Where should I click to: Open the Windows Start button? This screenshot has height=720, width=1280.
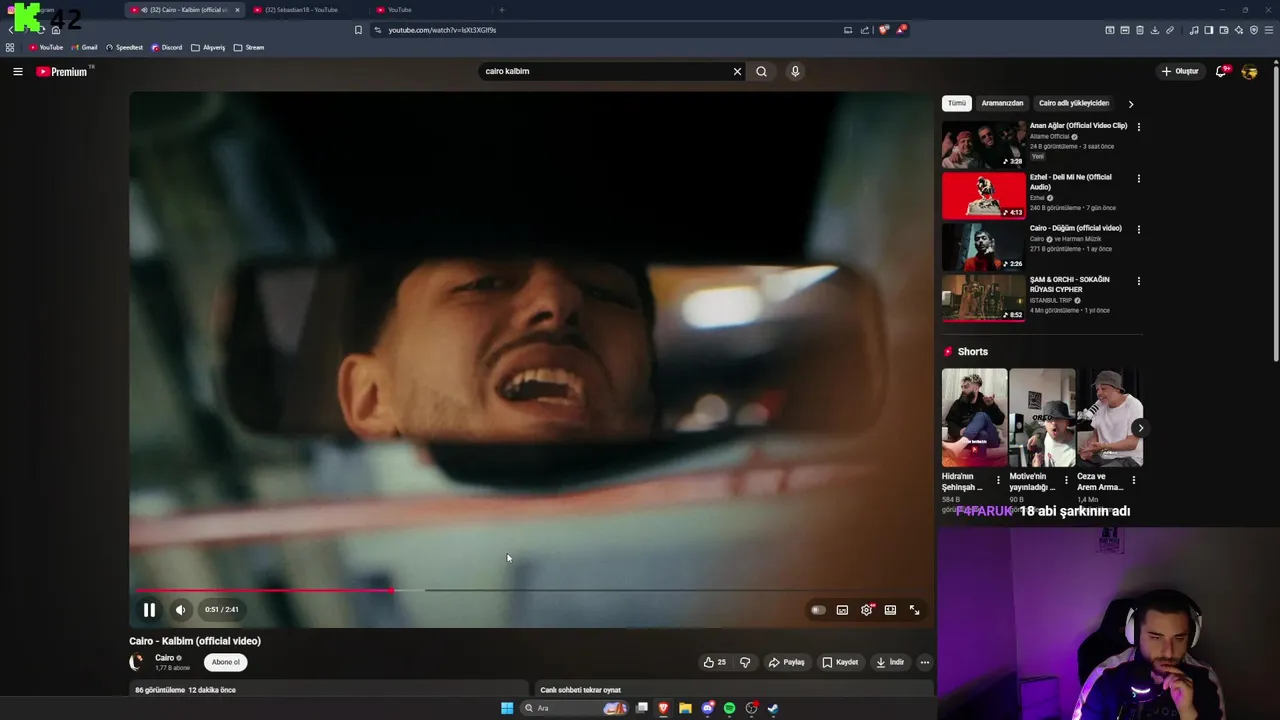[507, 708]
